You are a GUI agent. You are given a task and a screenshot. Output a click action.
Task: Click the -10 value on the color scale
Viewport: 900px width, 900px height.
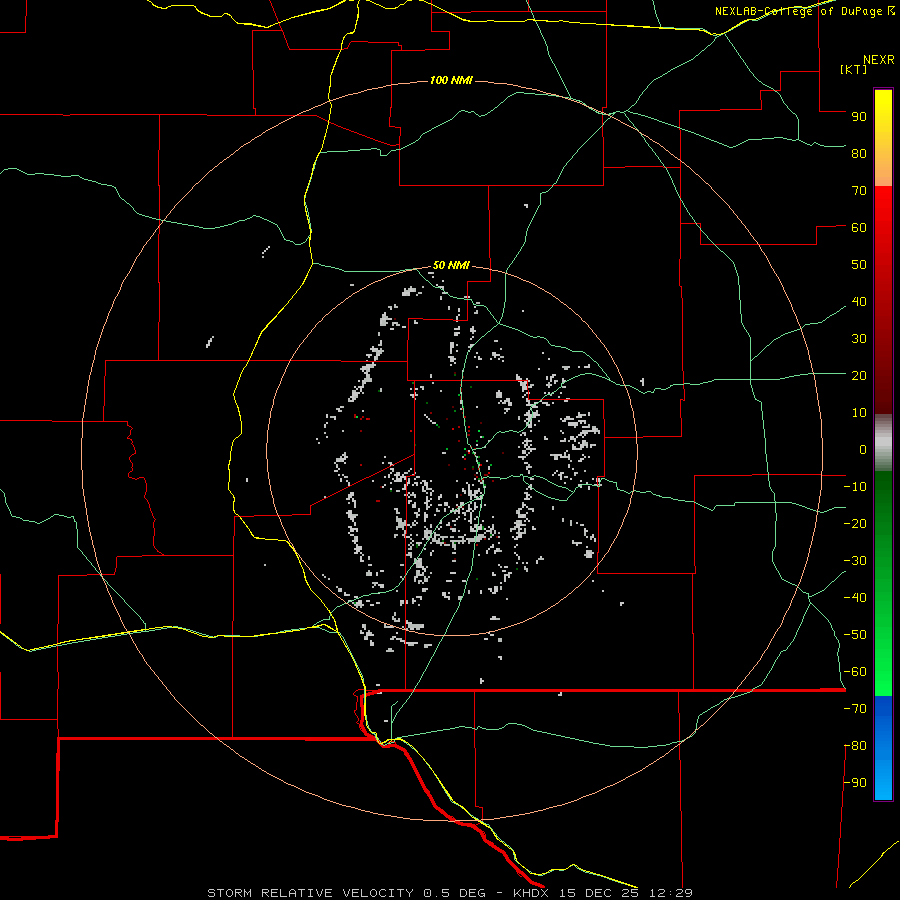click(855, 487)
